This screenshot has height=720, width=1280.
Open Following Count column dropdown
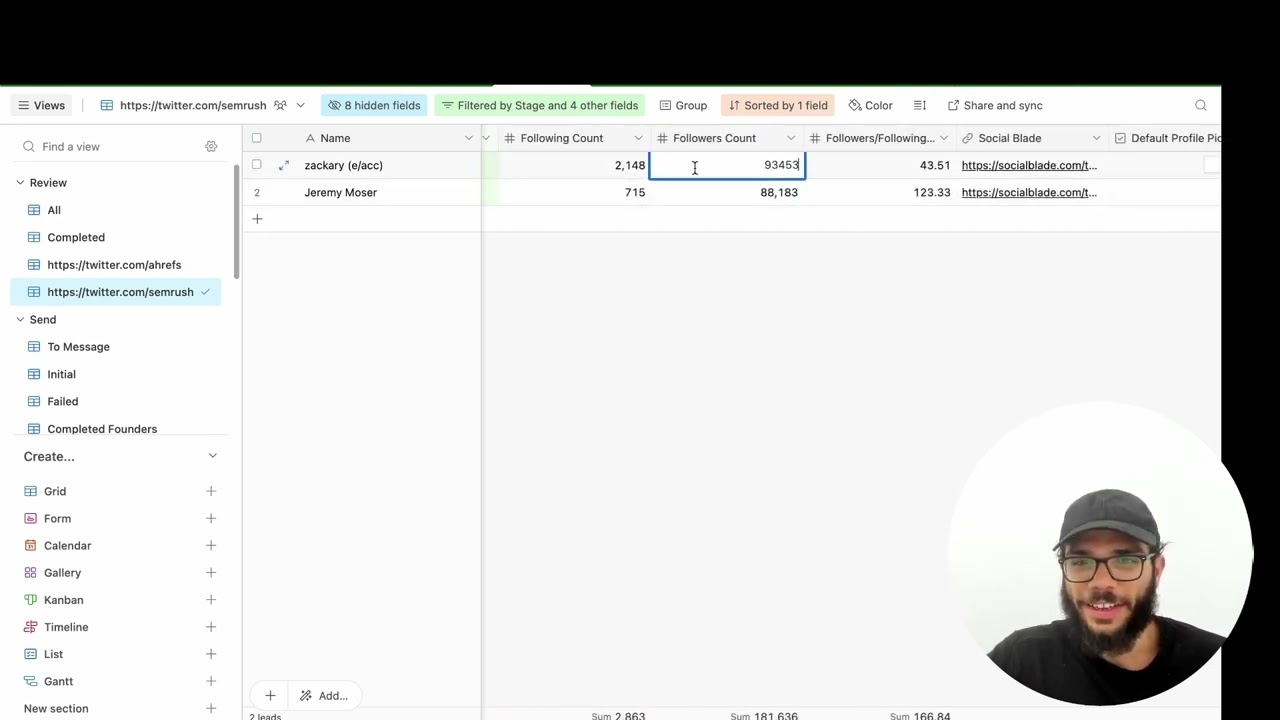(638, 138)
